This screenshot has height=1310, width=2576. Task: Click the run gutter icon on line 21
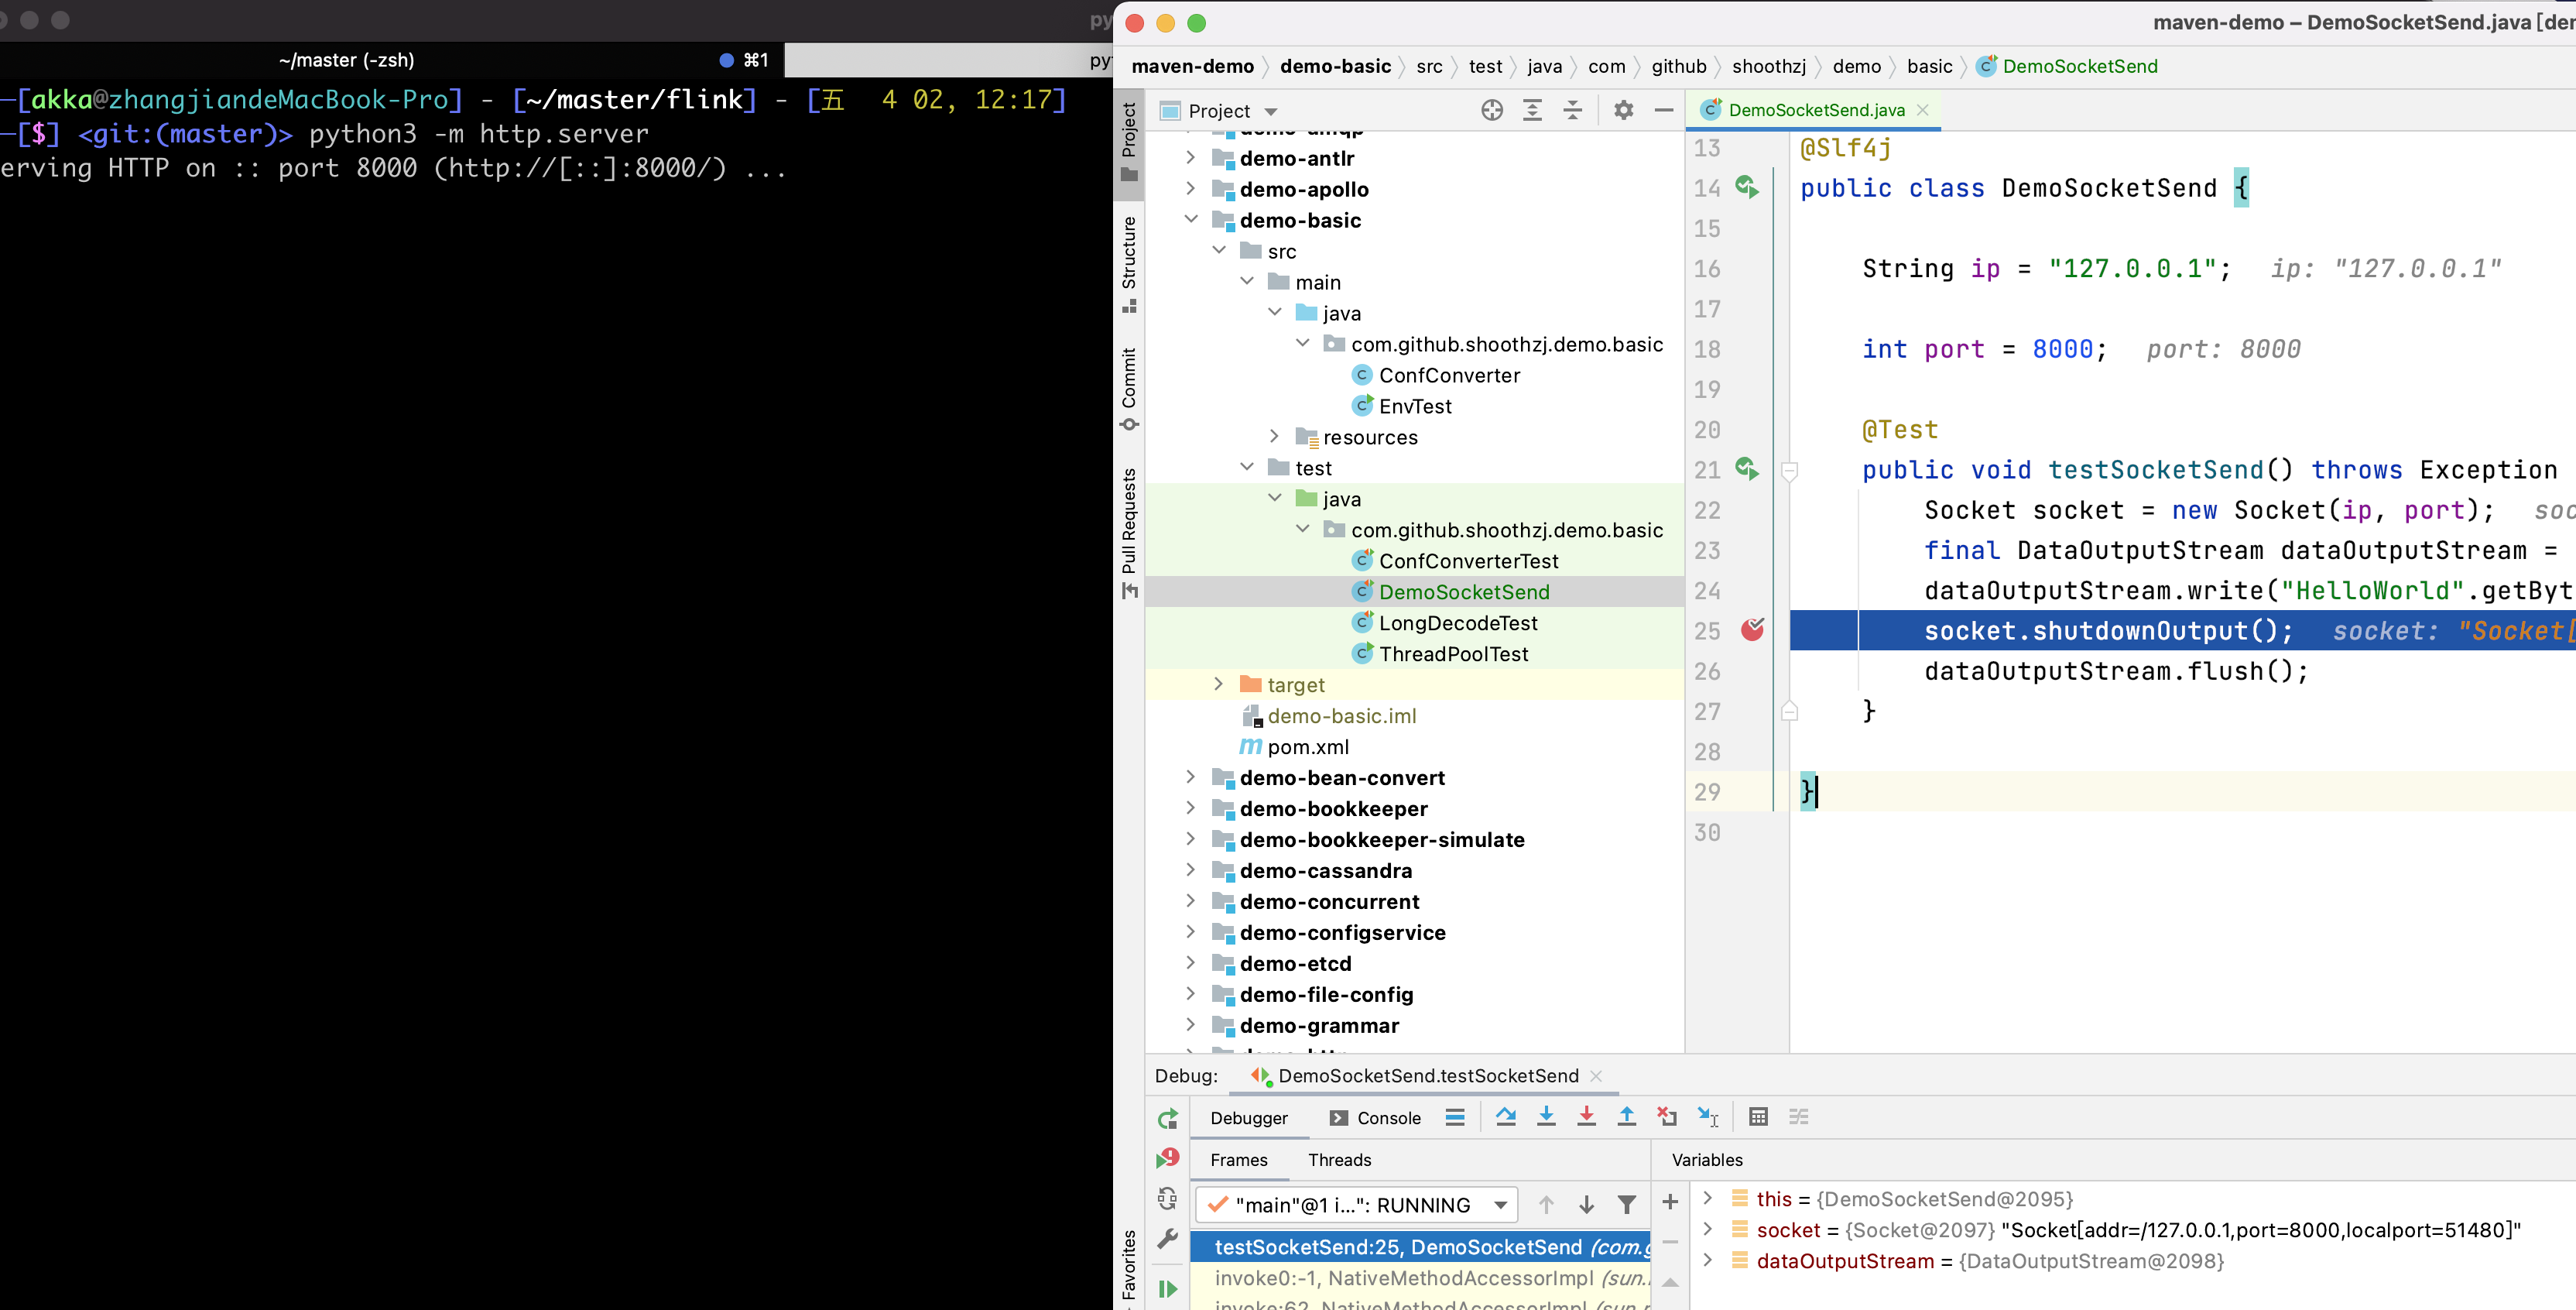(1747, 469)
